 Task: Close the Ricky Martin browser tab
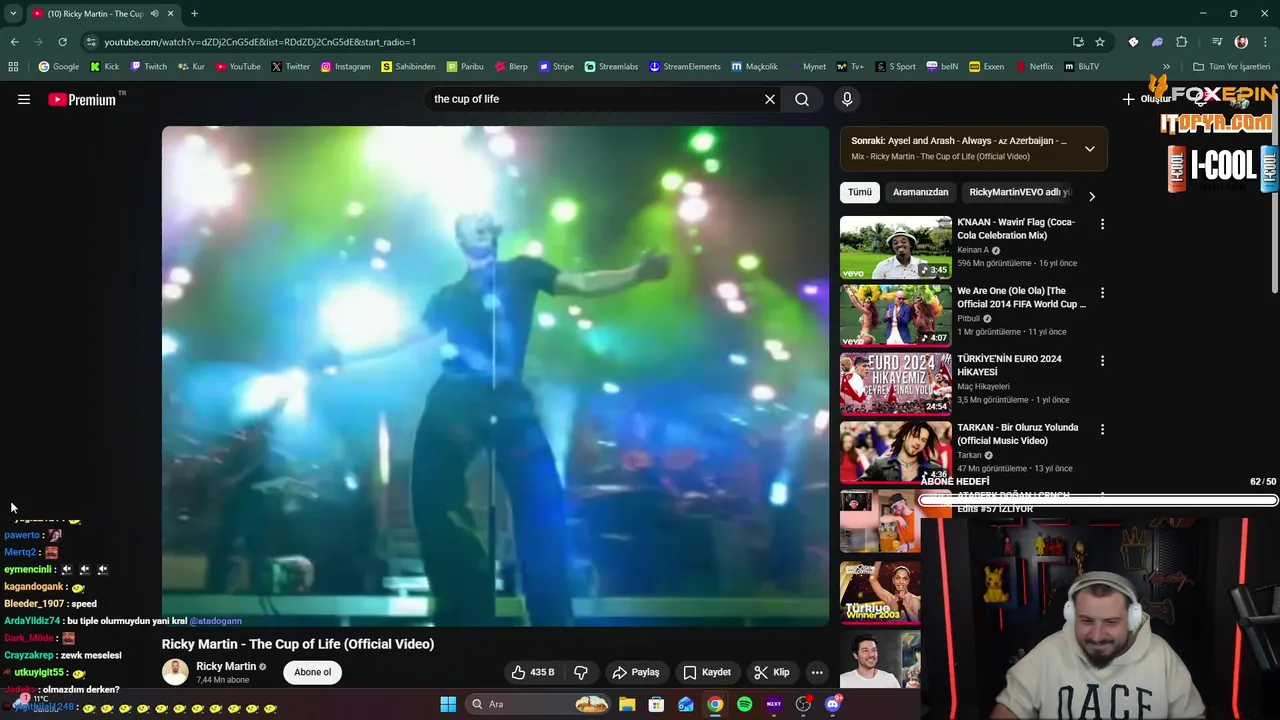[171, 14]
